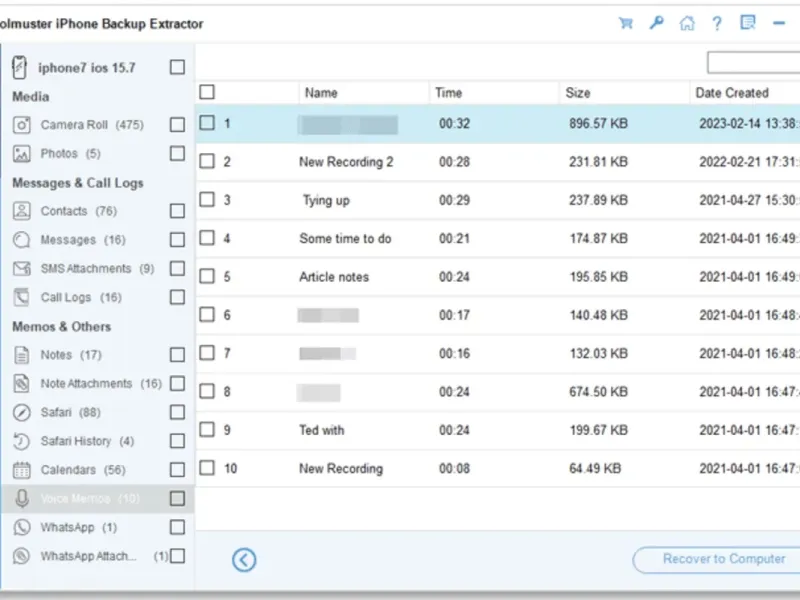Open the feedback notes icon
The width and height of the screenshot is (800, 600).
[747, 22]
